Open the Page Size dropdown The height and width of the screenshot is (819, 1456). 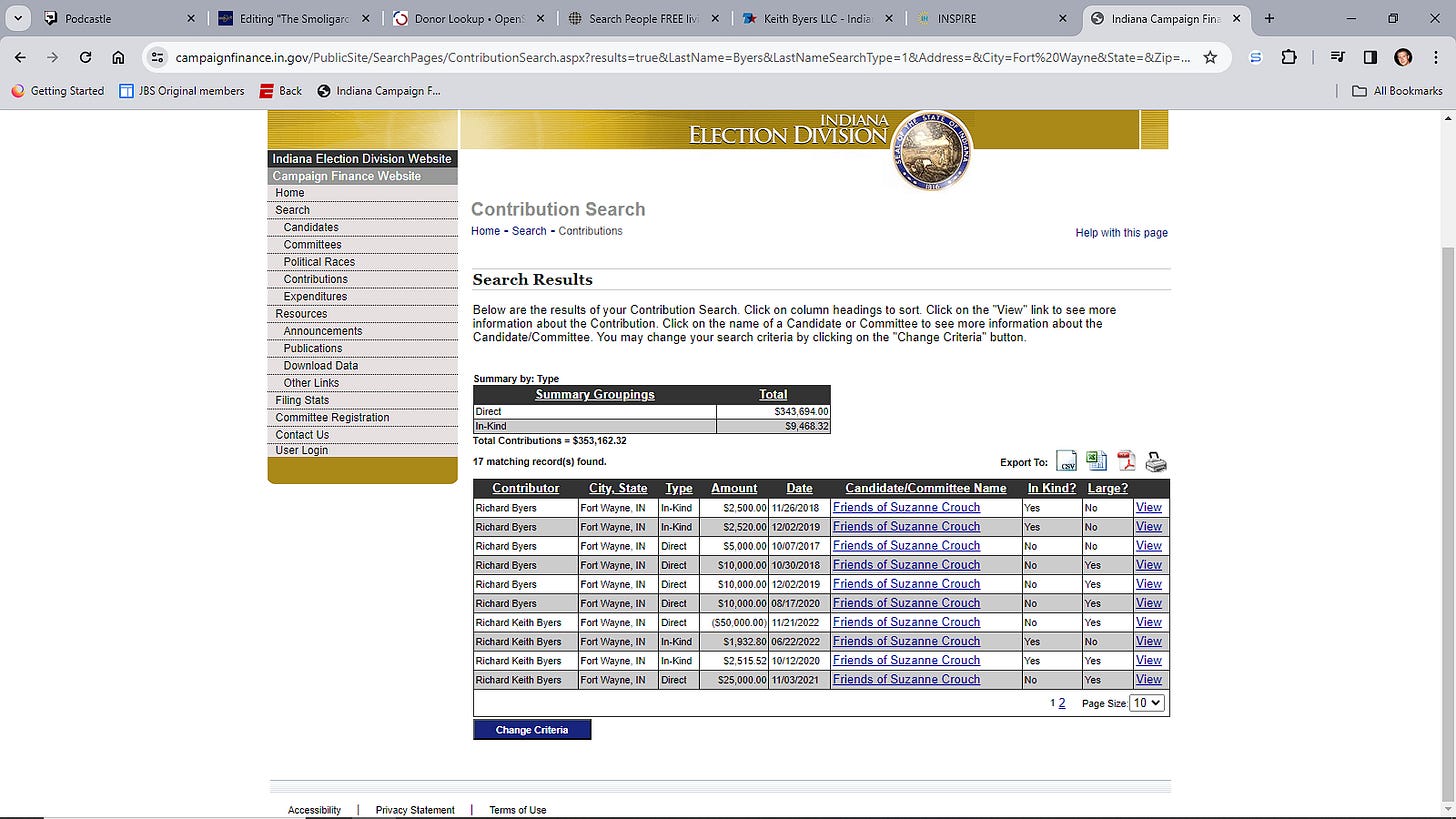1147,703
